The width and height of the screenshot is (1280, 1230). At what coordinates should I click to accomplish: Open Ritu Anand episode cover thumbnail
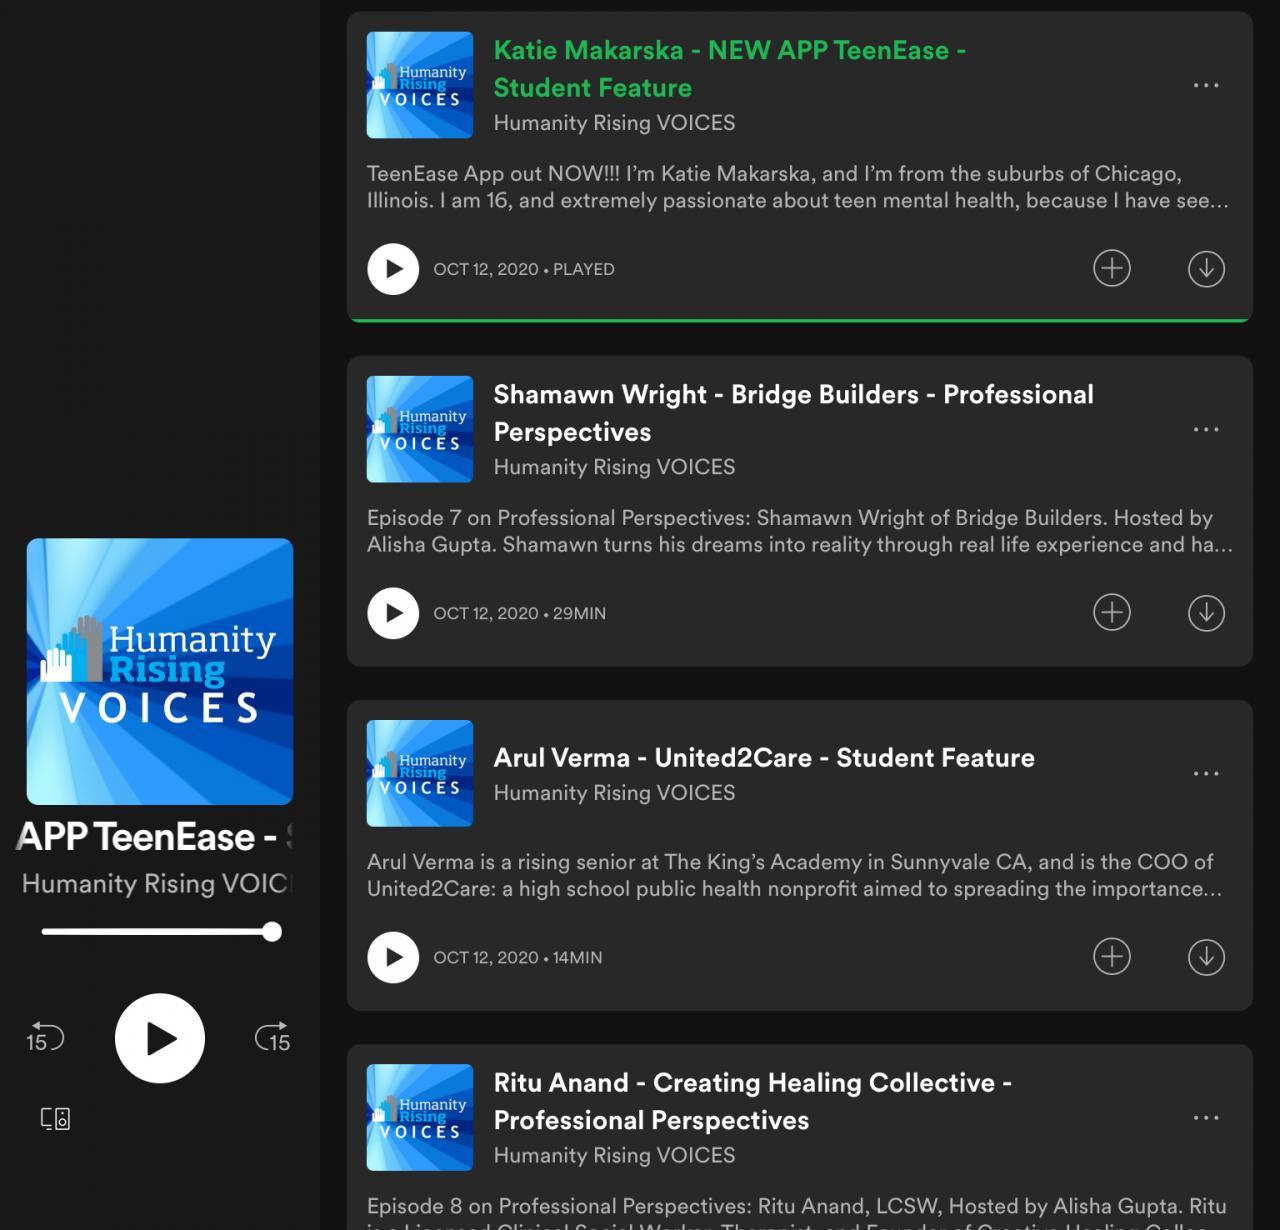pyautogui.click(x=420, y=1117)
